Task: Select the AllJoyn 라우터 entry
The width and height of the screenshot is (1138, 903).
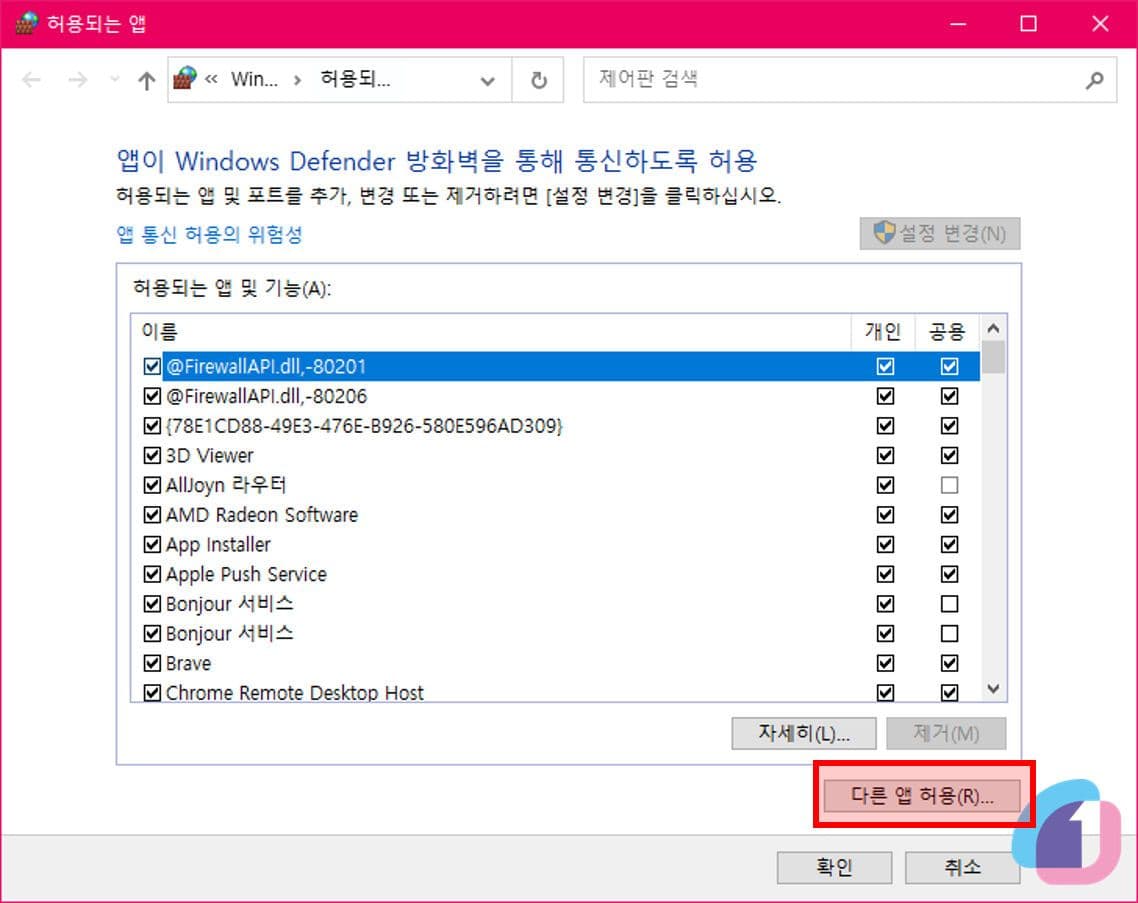Action: coord(226,485)
